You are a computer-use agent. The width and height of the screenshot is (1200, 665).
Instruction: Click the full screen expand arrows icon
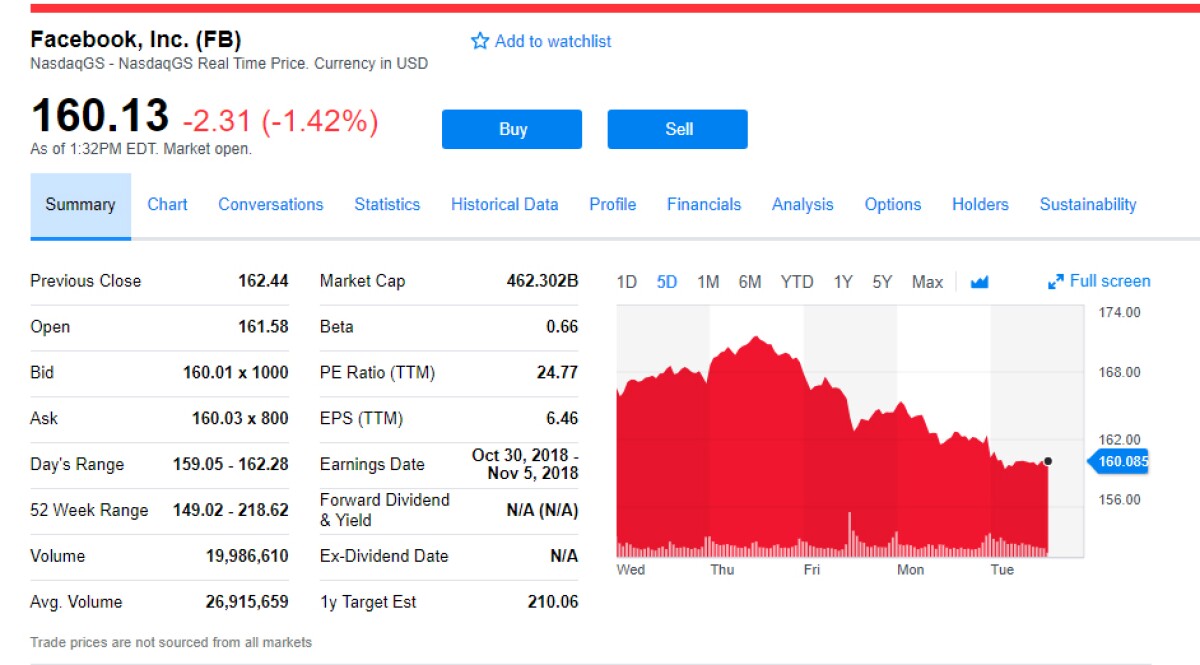click(1055, 282)
